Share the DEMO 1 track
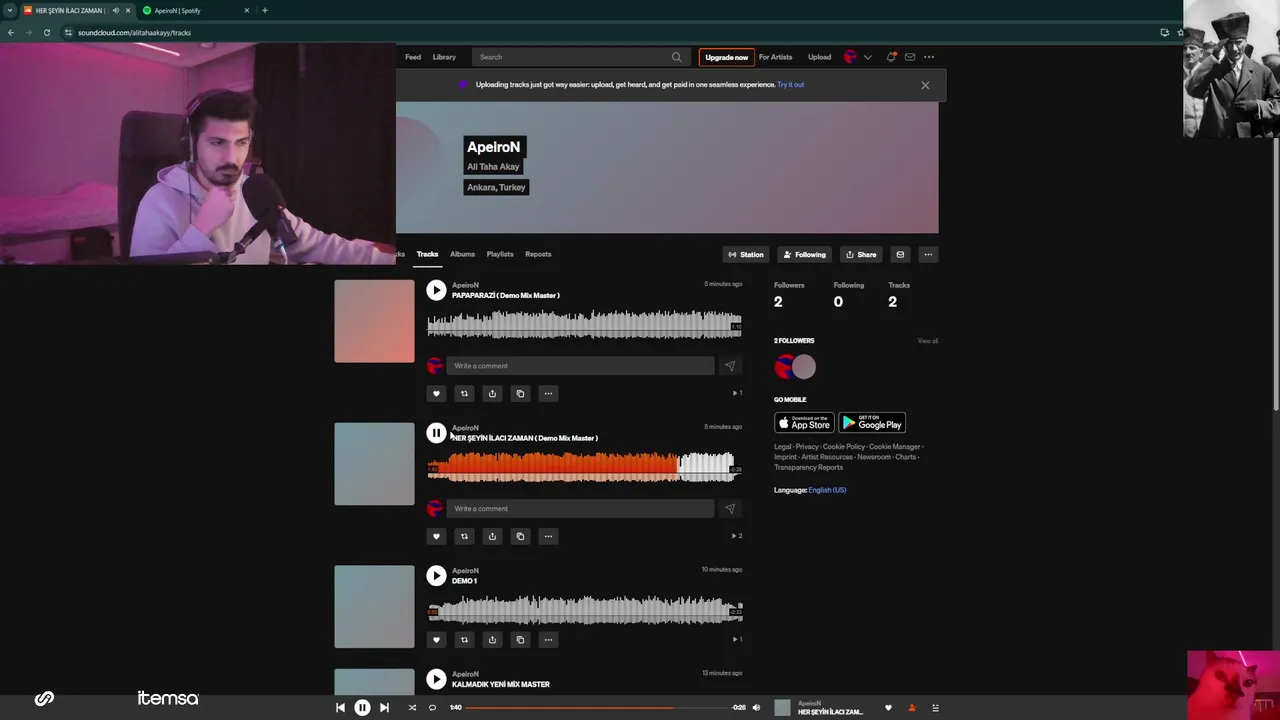This screenshot has height=720, width=1280. pyautogui.click(x=492, y=640)
